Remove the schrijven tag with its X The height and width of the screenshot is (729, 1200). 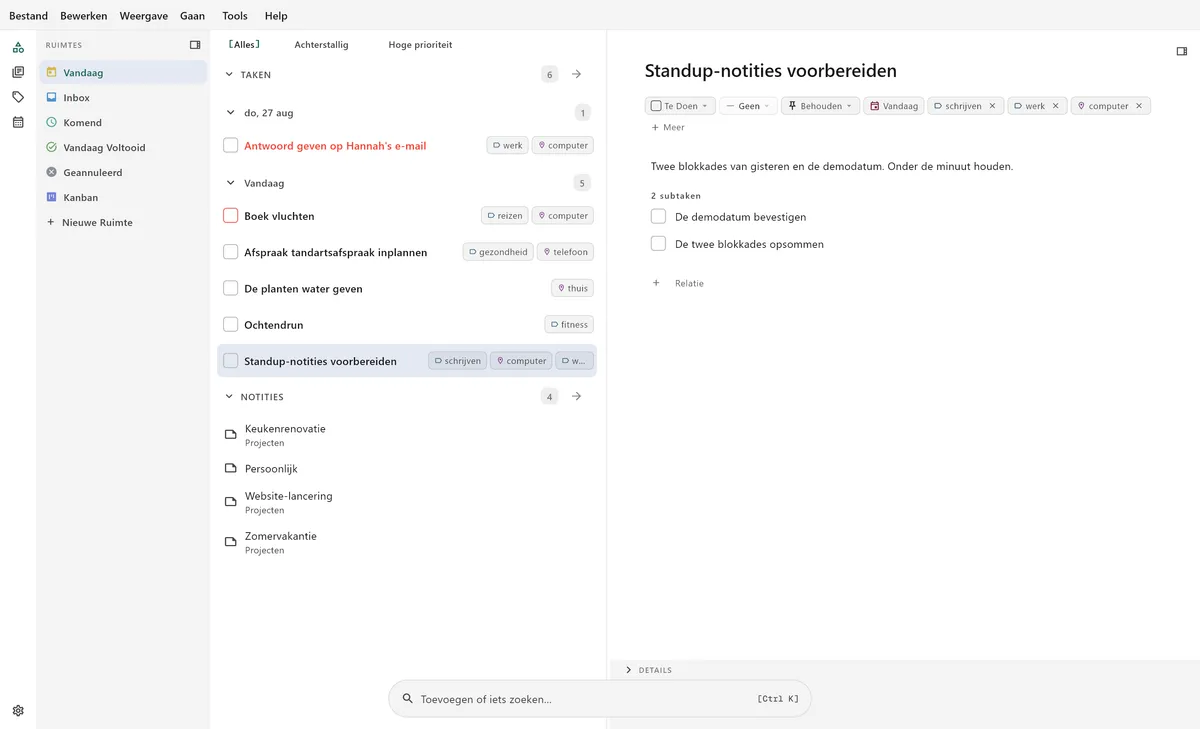tap(992, 106)
